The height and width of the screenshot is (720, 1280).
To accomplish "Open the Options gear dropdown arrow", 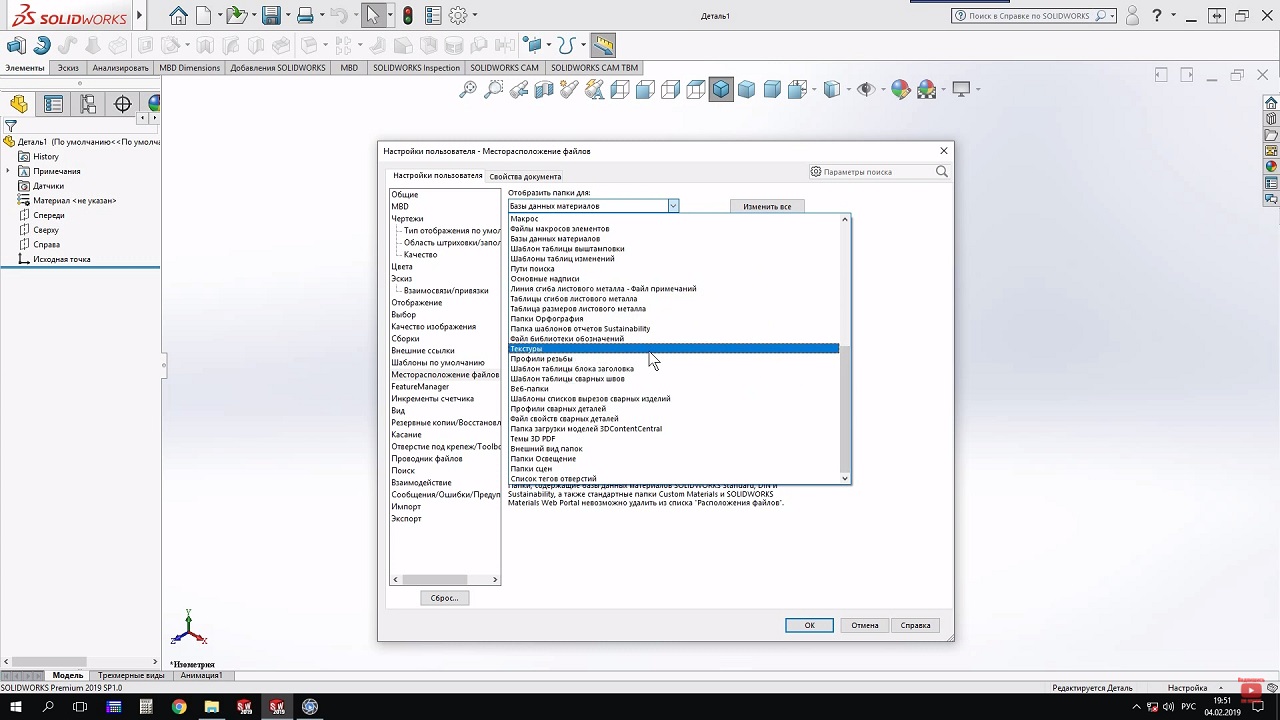I will point(474,15).
